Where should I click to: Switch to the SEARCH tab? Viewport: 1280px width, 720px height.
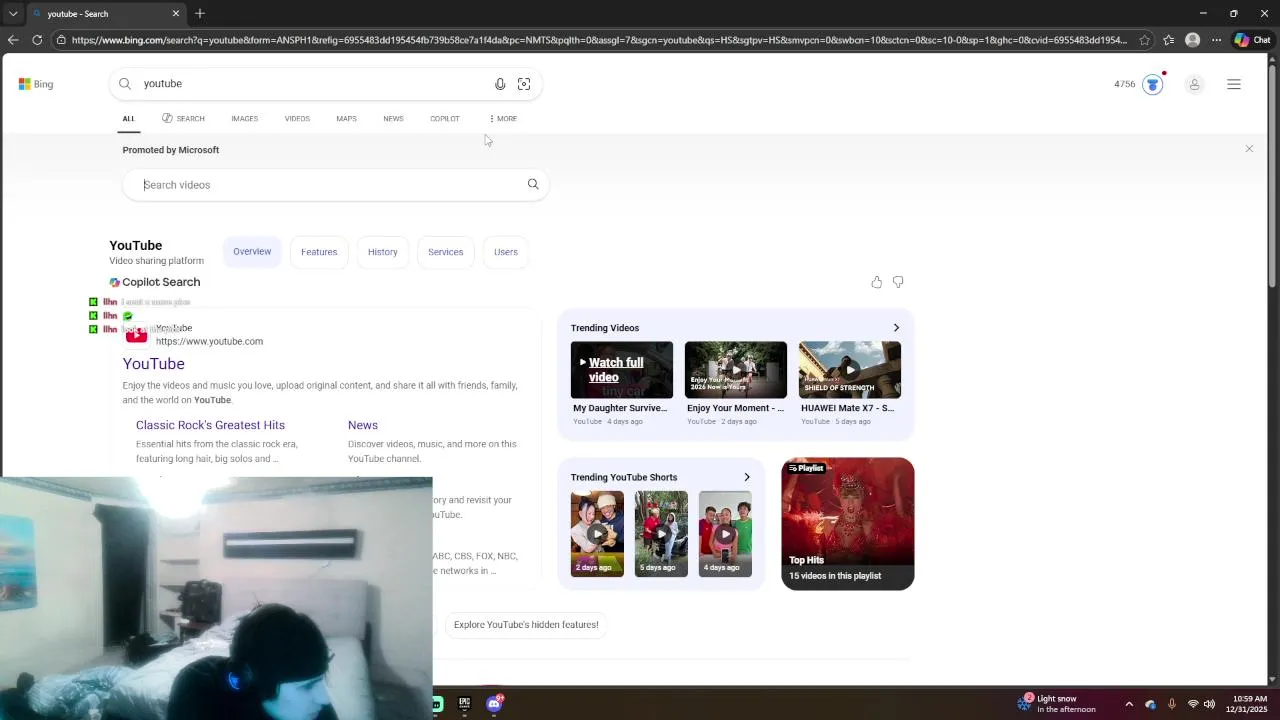pos(183,119)
